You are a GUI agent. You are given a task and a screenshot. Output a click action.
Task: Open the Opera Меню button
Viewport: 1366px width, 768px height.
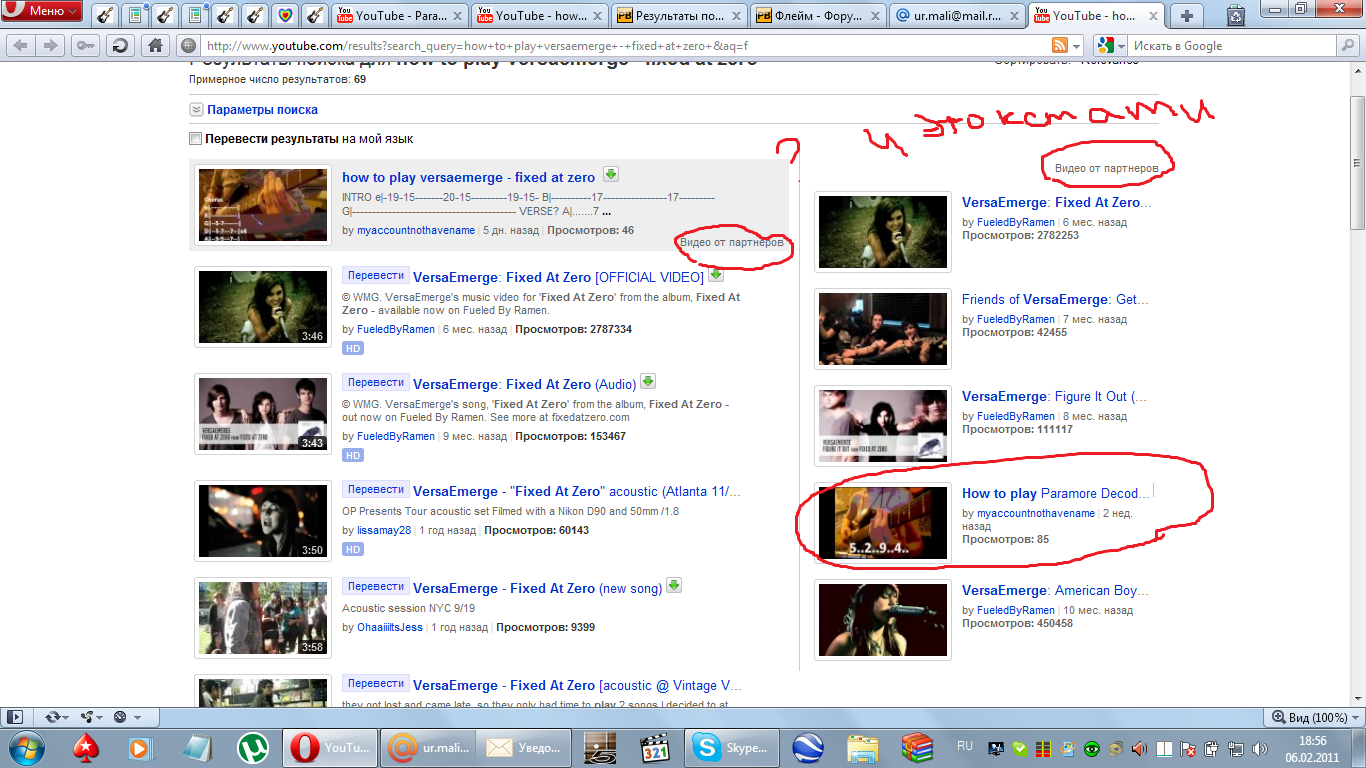tap(42, 12)
